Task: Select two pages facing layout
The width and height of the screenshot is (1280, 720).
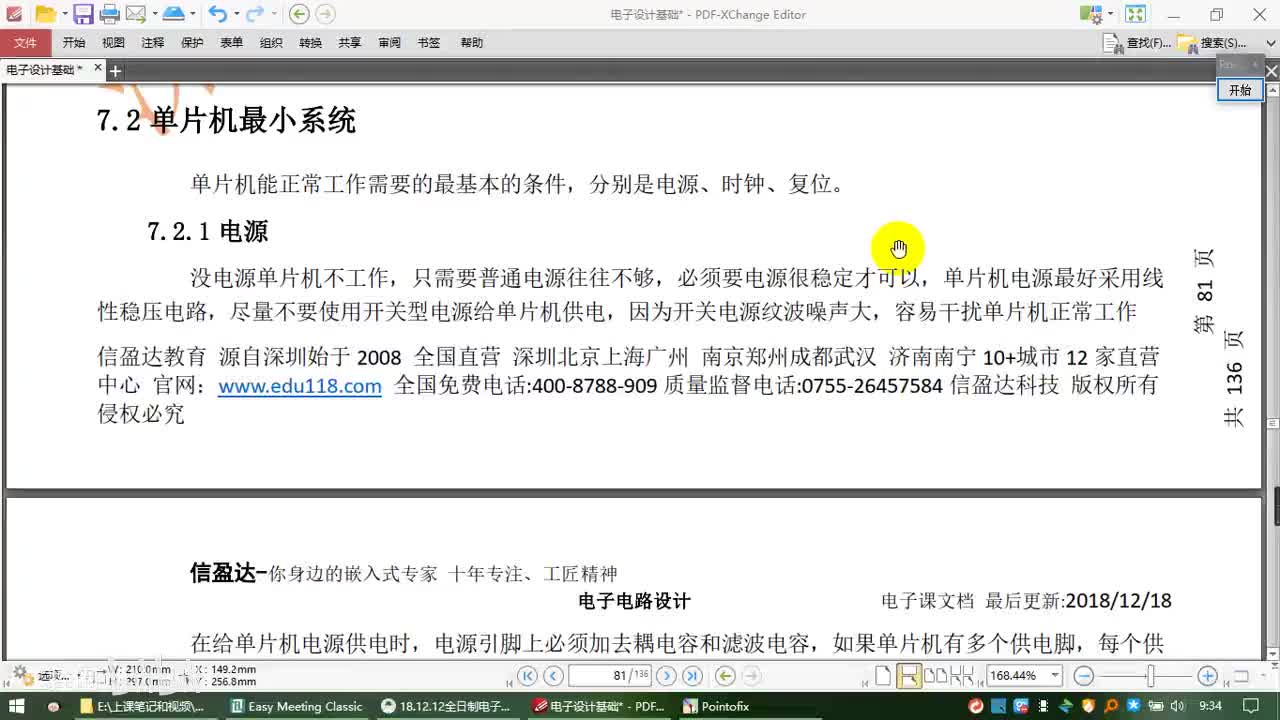Action: pyautogui.click(x=935, y=676)
